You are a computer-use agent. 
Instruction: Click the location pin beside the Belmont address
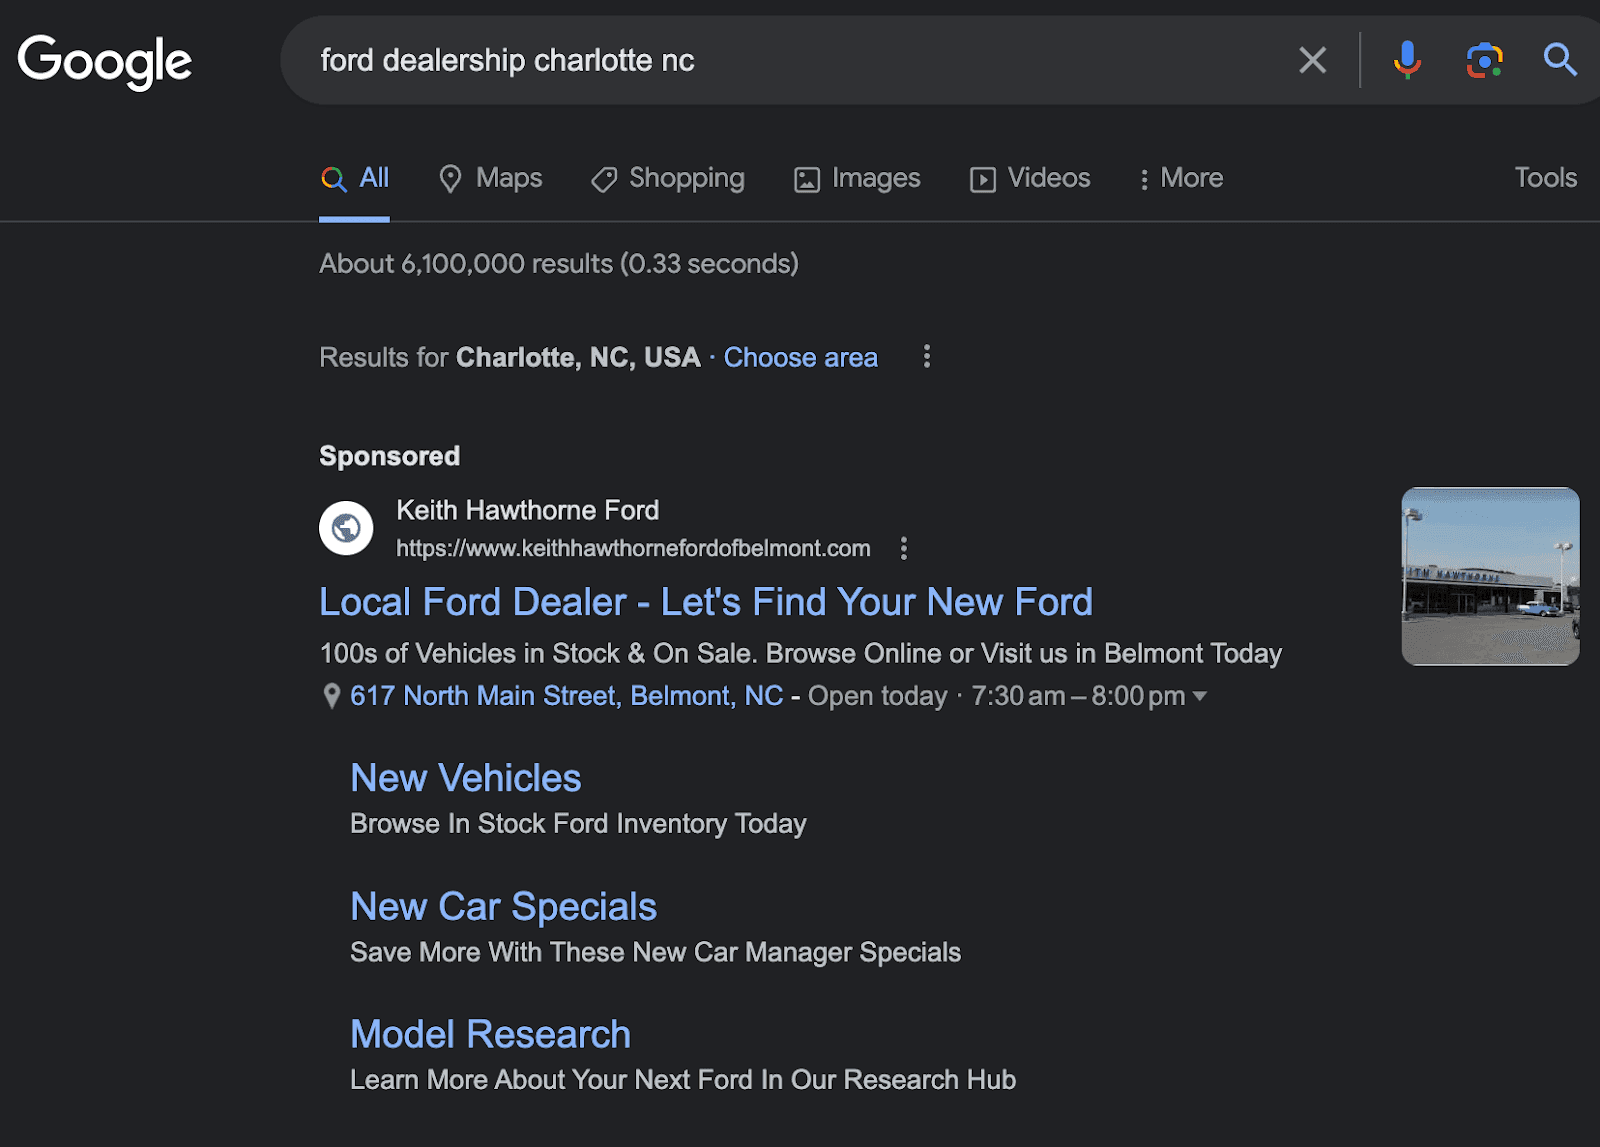click(332, 695)
